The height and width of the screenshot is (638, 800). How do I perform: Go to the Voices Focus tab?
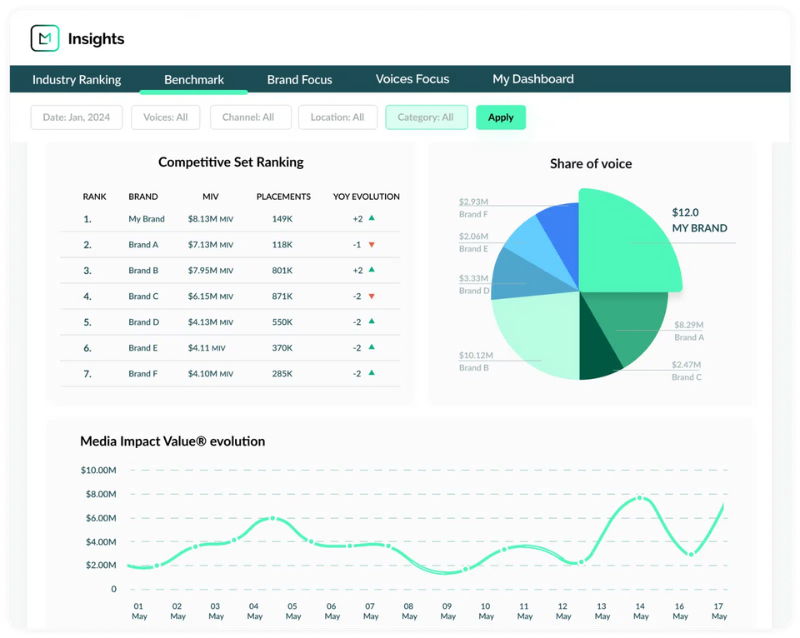[412, 79]
